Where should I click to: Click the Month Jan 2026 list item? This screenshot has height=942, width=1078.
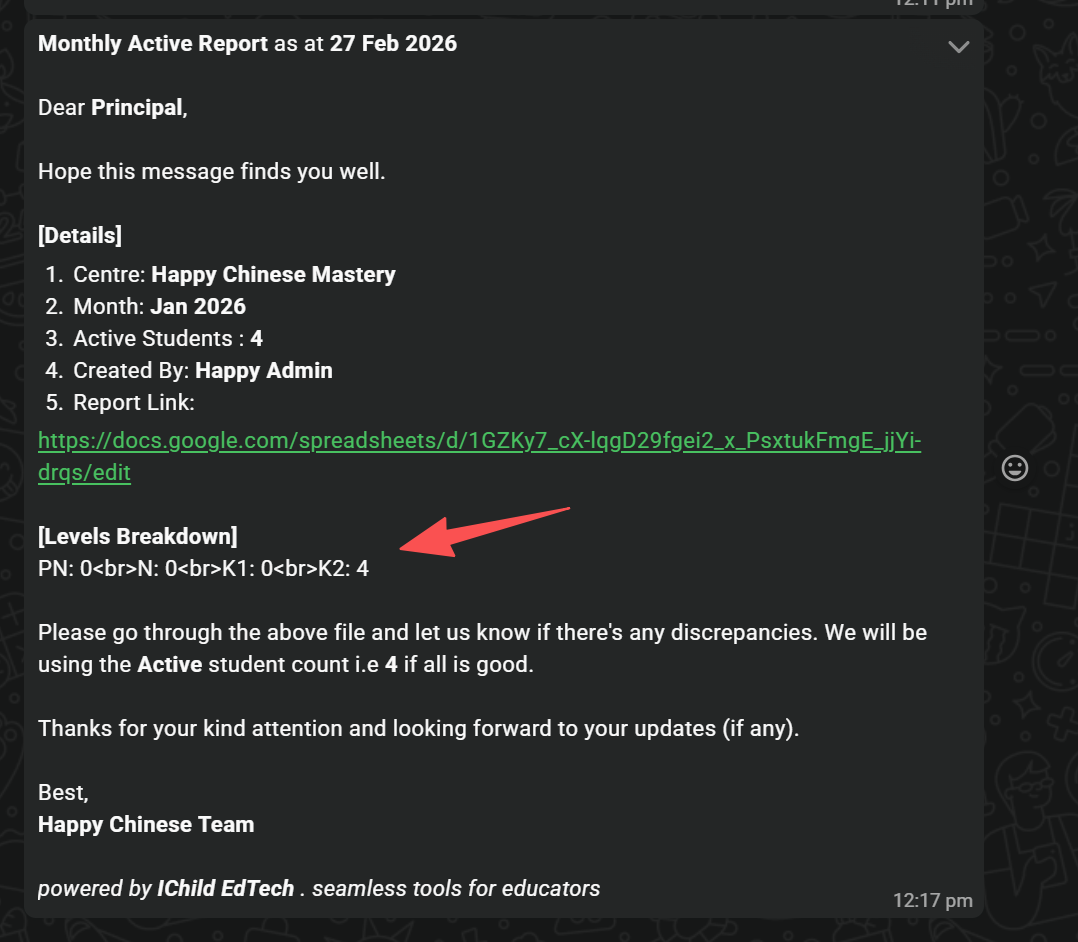tap(159, 306)
